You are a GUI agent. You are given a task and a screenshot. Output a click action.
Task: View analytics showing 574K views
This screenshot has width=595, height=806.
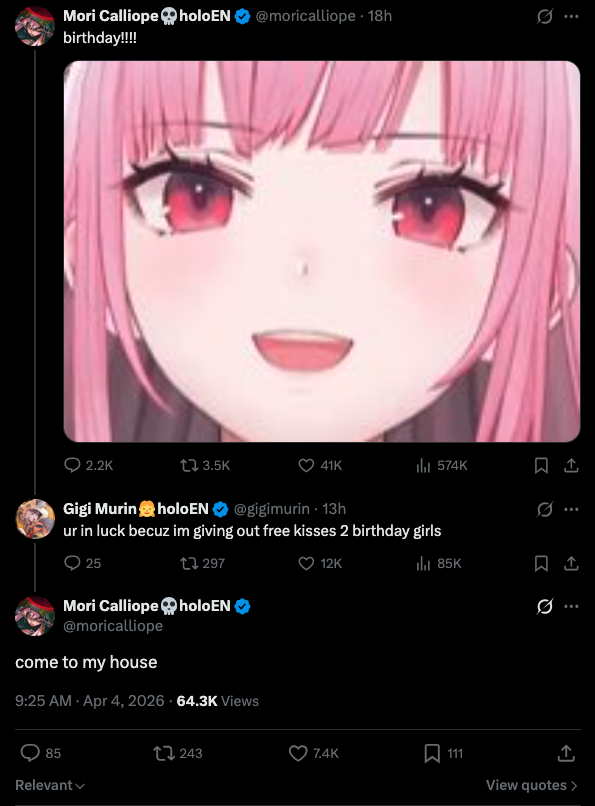(442, 465)
